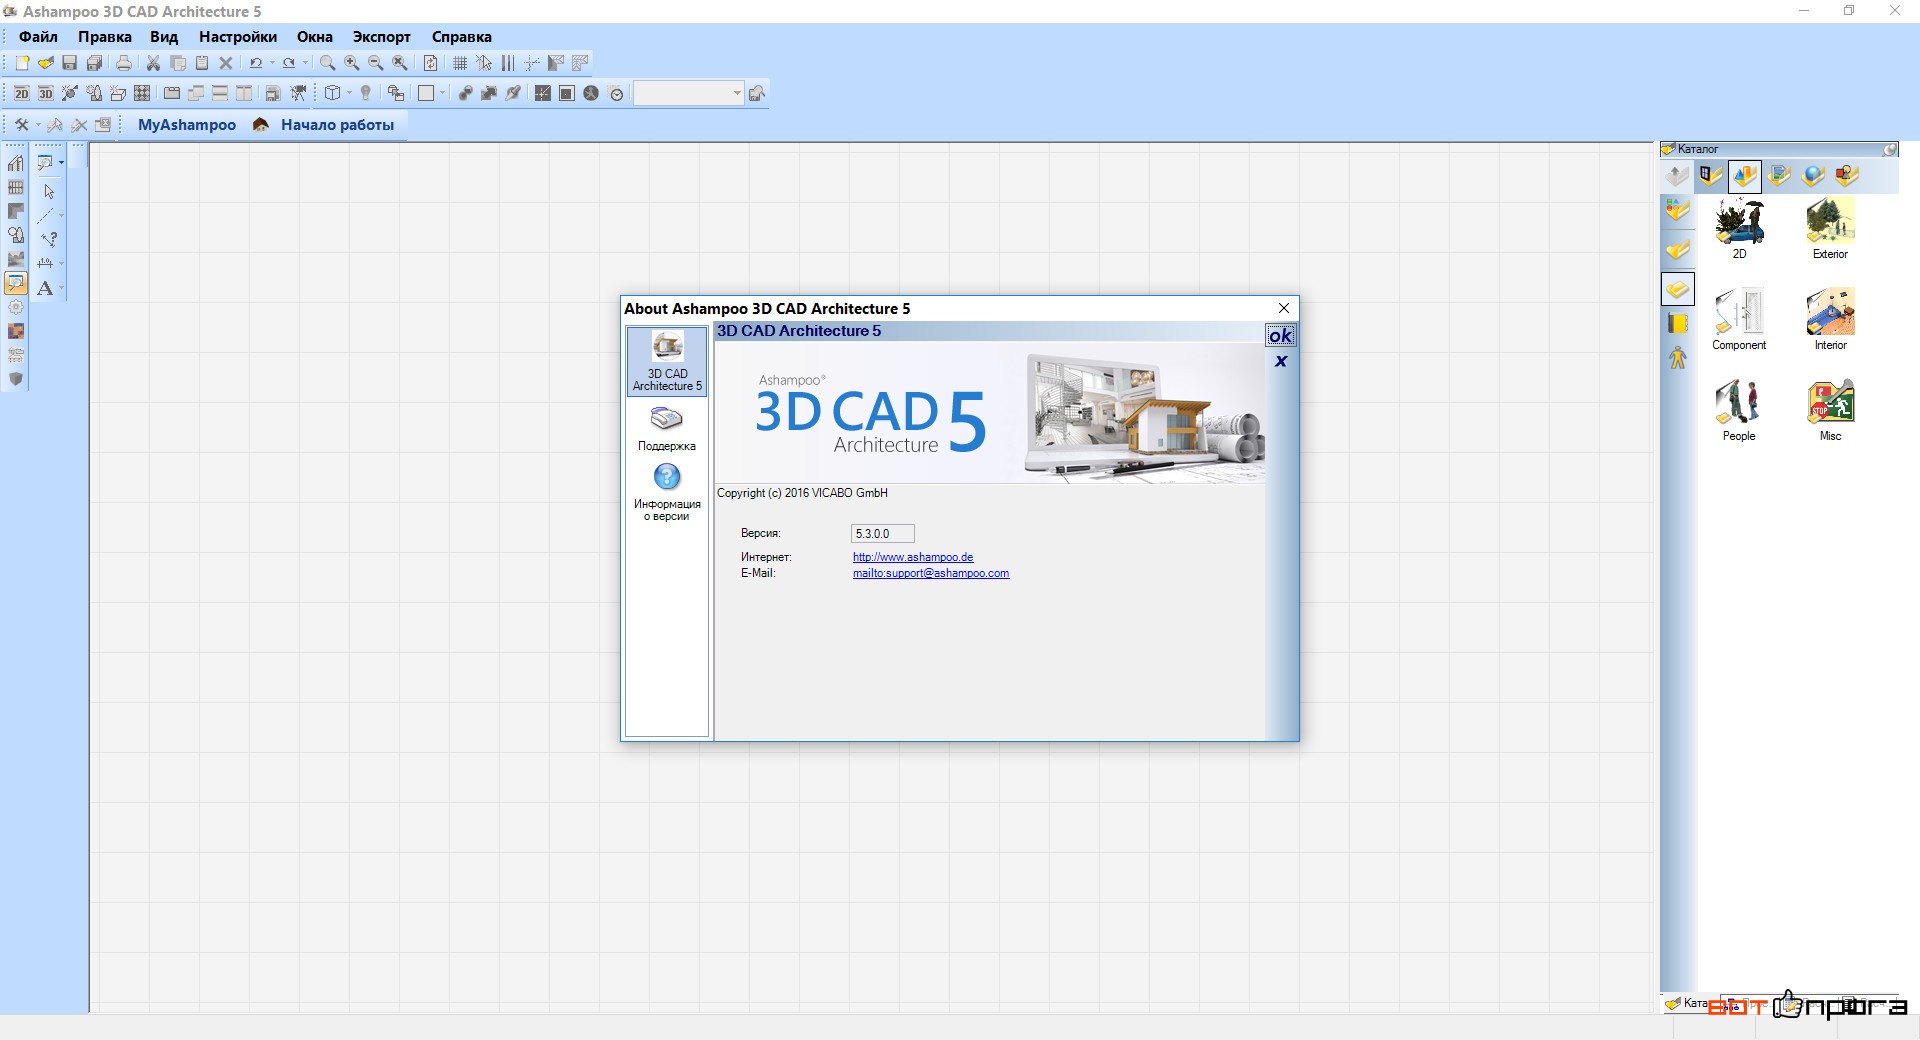Select Информация о версии in About dialog
Image resolution: width=1920 pixels, height=1040 pixels.
click(667, 492)
